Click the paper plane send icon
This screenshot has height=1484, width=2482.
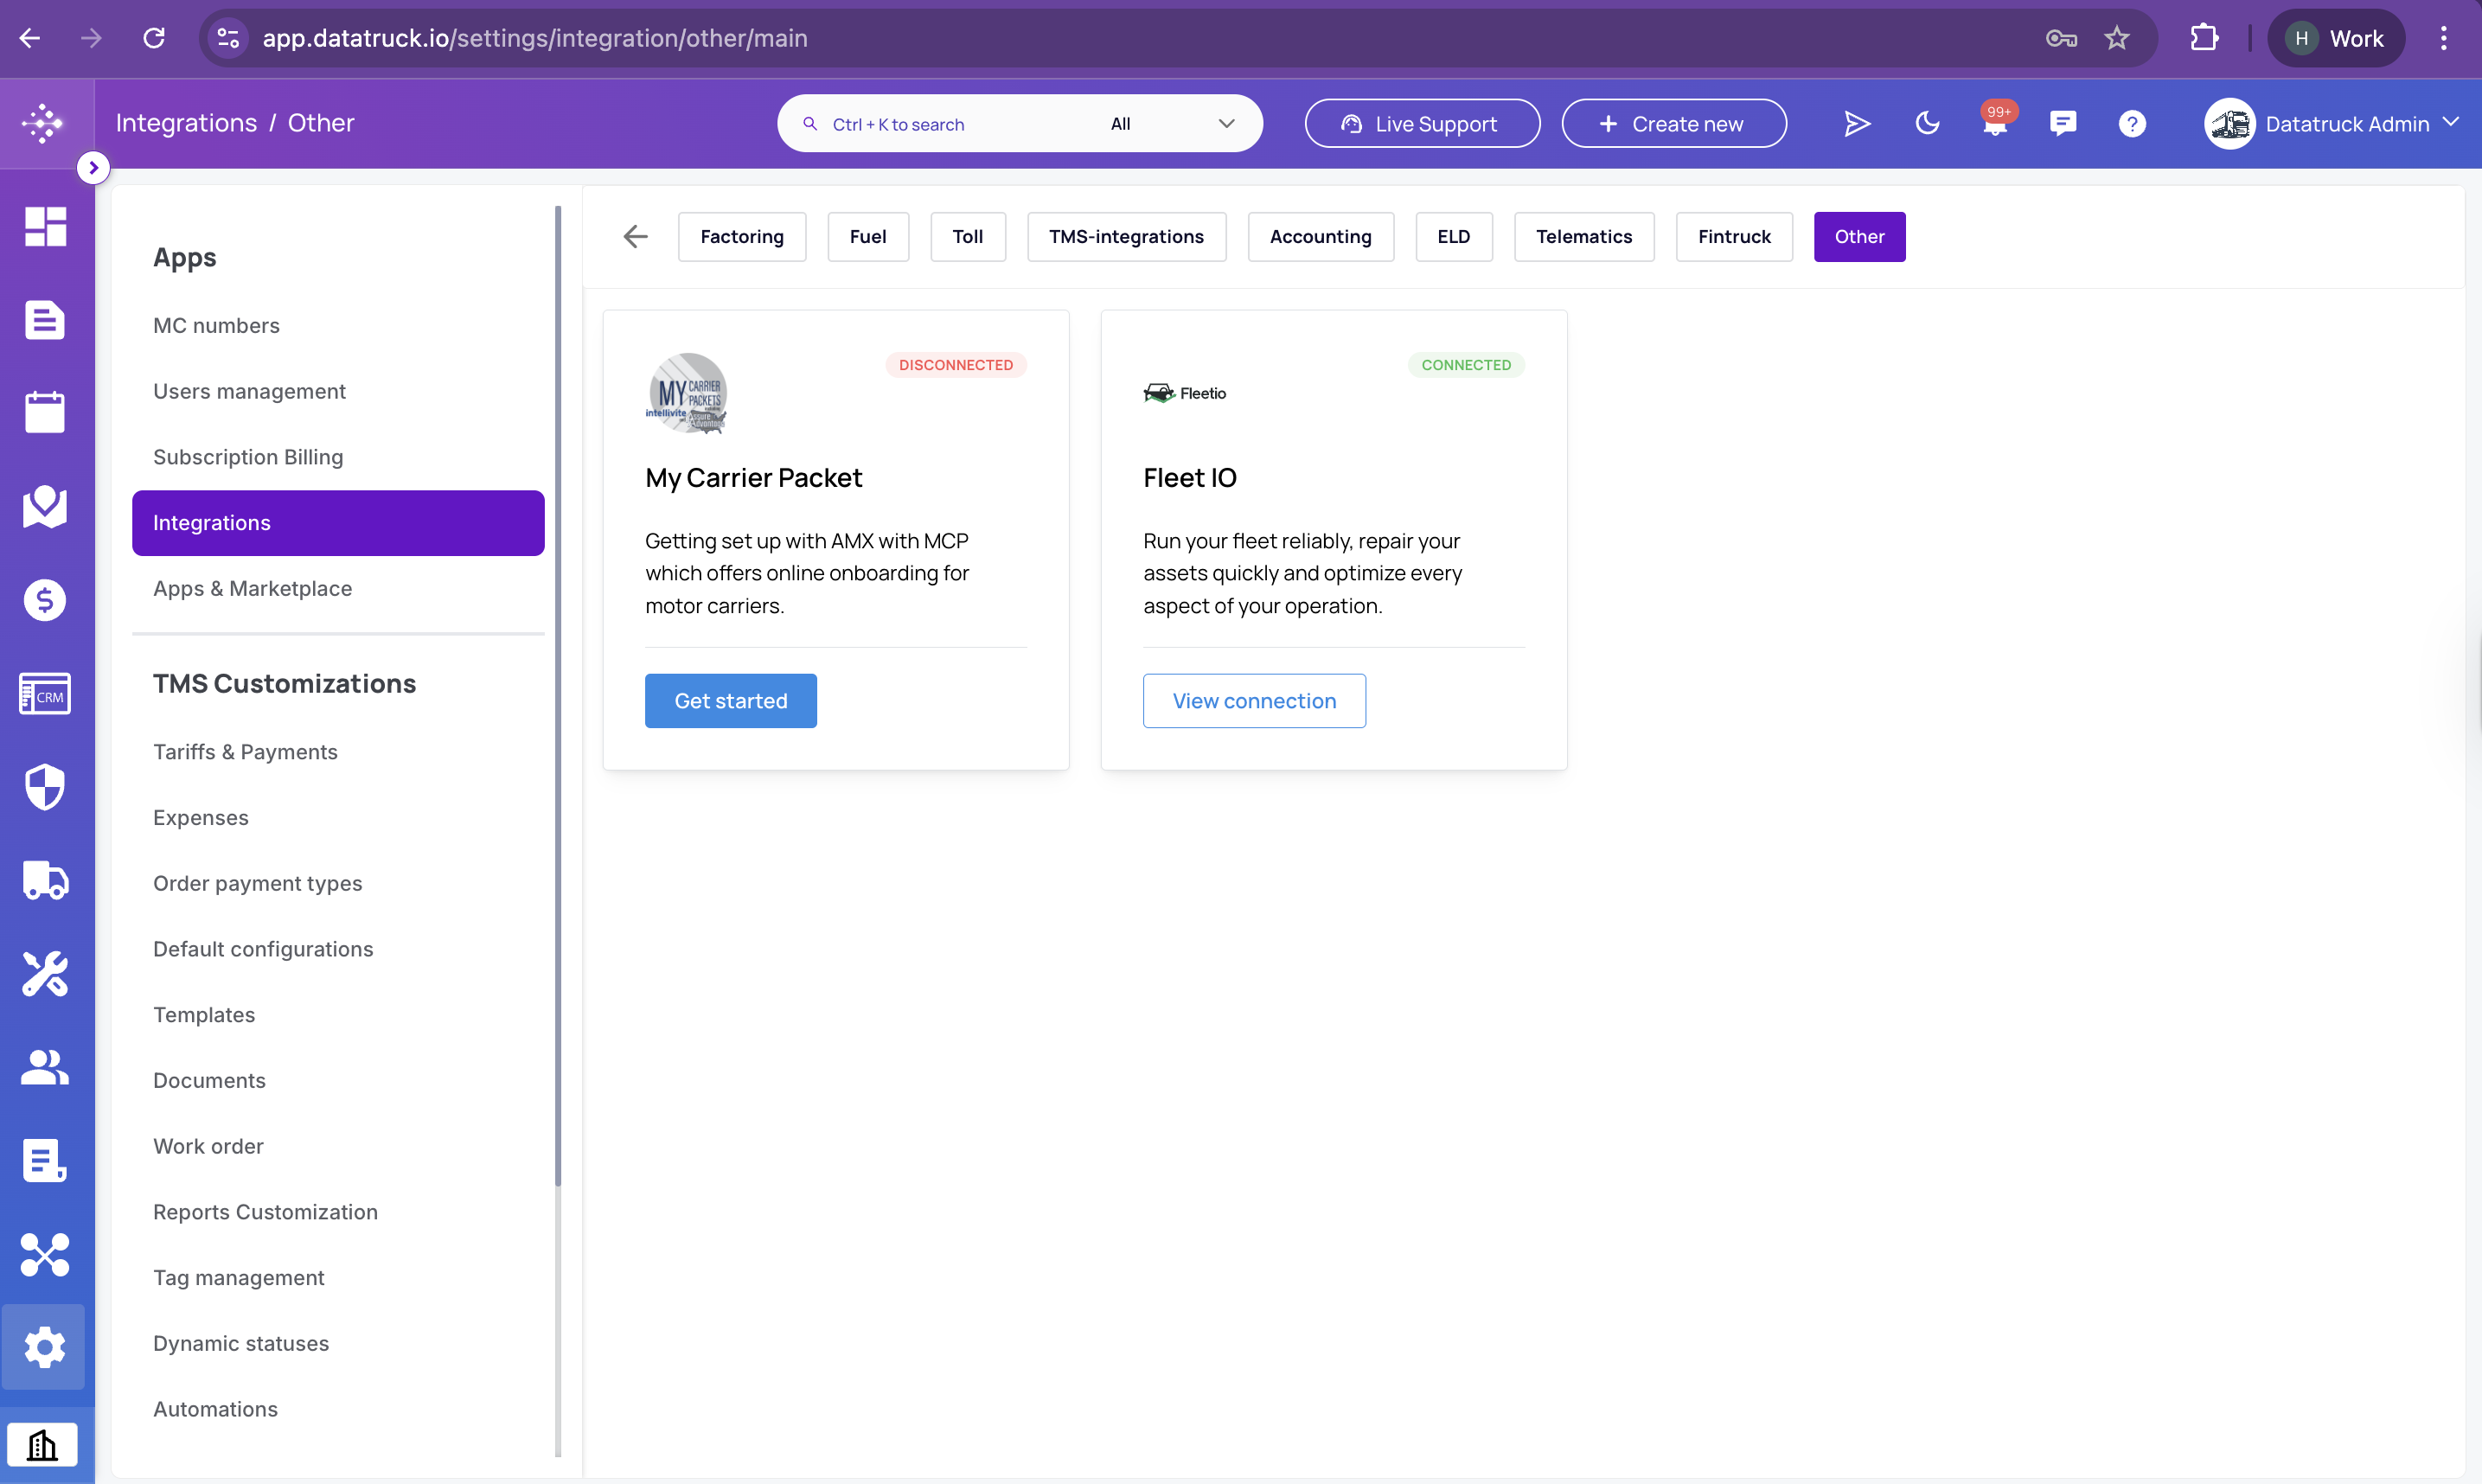1856,124
